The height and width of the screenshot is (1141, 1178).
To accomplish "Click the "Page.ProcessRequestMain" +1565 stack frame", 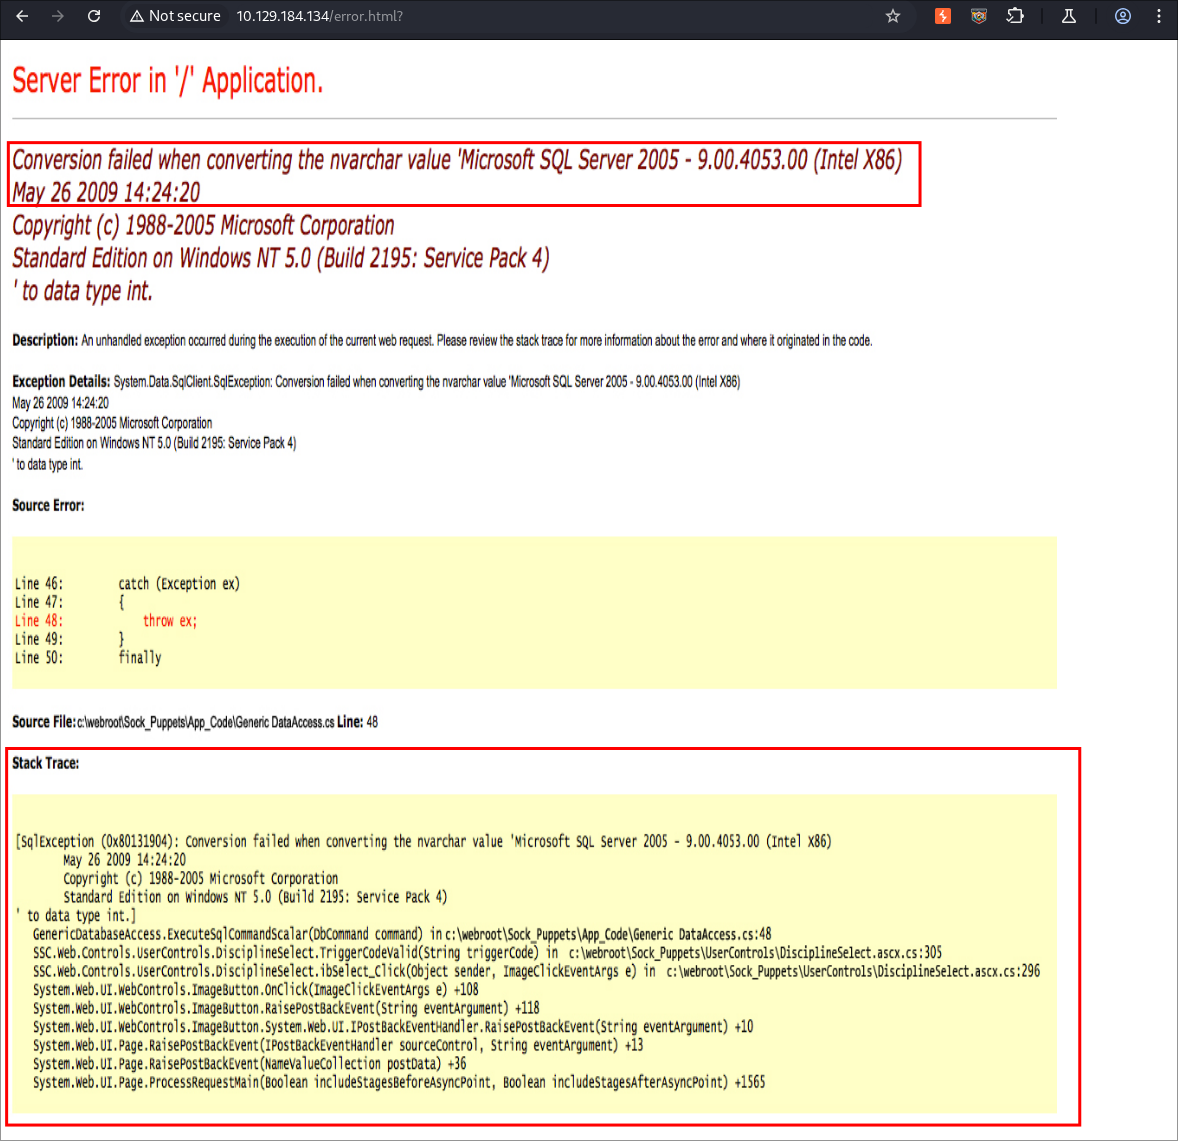I will click(399, 1082).
